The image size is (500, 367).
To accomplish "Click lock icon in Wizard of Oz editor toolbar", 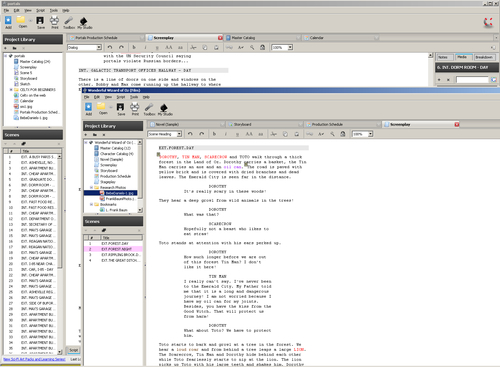I will pyautogui.click(x=343, y=134).
